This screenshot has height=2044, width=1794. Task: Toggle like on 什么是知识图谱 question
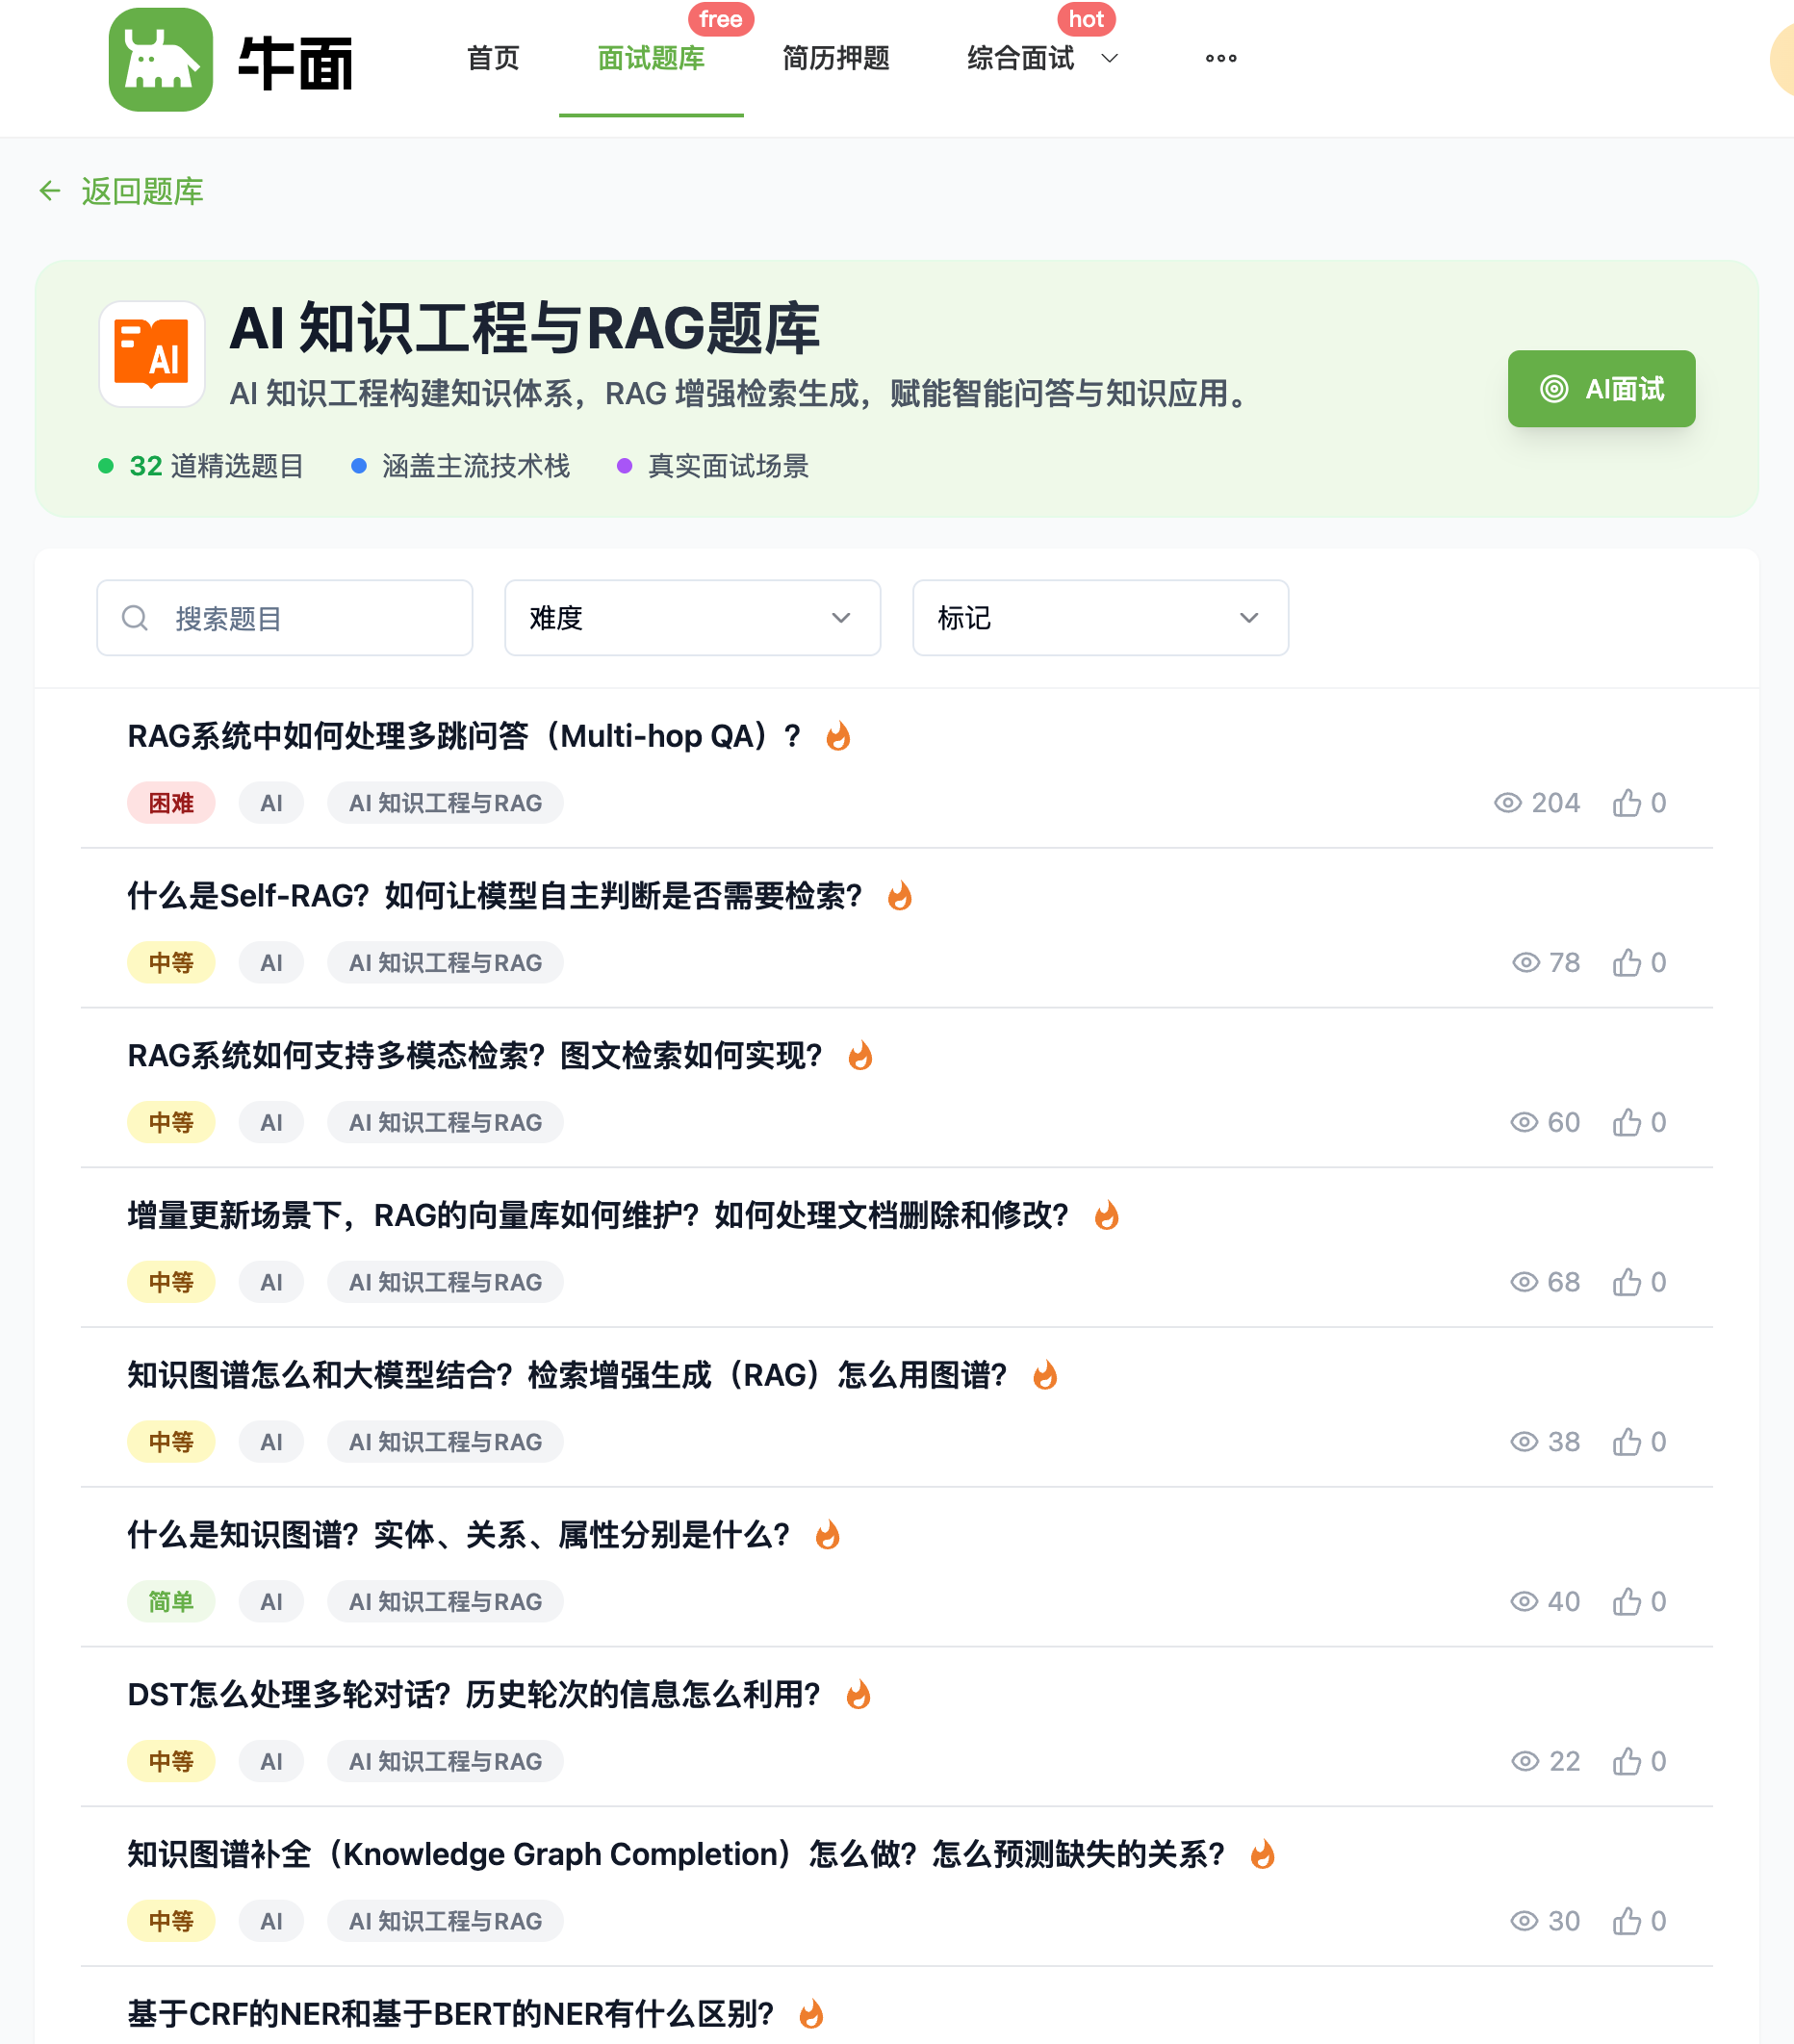pos(1626,1602)
